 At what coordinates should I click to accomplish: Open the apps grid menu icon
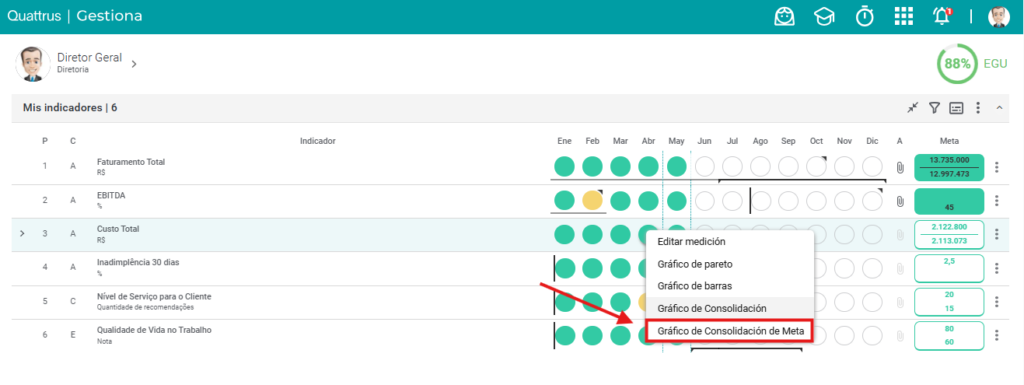[x=903, y=16]
